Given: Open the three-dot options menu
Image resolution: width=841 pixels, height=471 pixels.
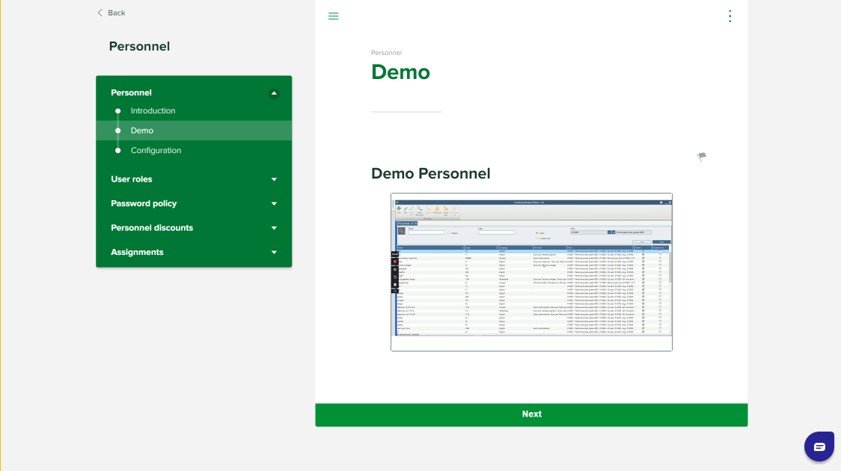Looking at the screenshot, I should tap(729, 16).
